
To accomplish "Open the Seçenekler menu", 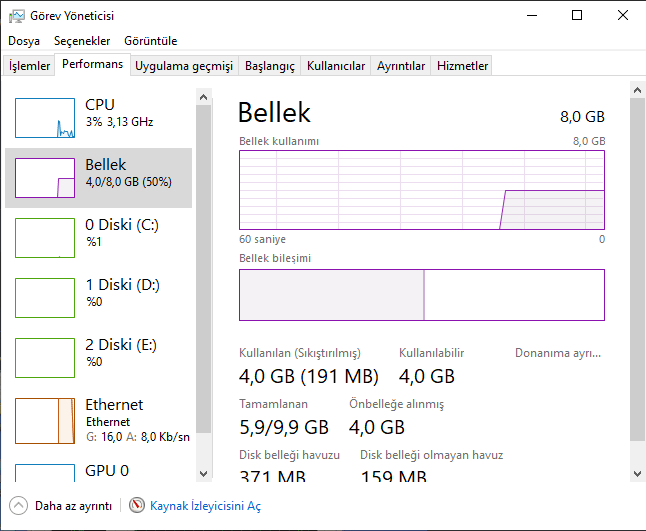I will pos(82,41).
